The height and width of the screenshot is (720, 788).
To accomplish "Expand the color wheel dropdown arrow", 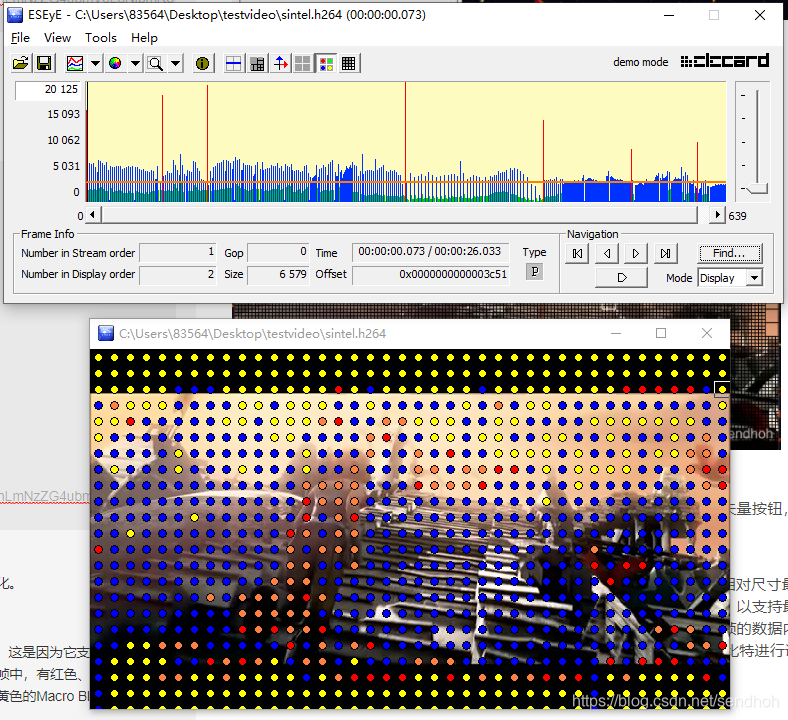I will [x=135, y=63].
